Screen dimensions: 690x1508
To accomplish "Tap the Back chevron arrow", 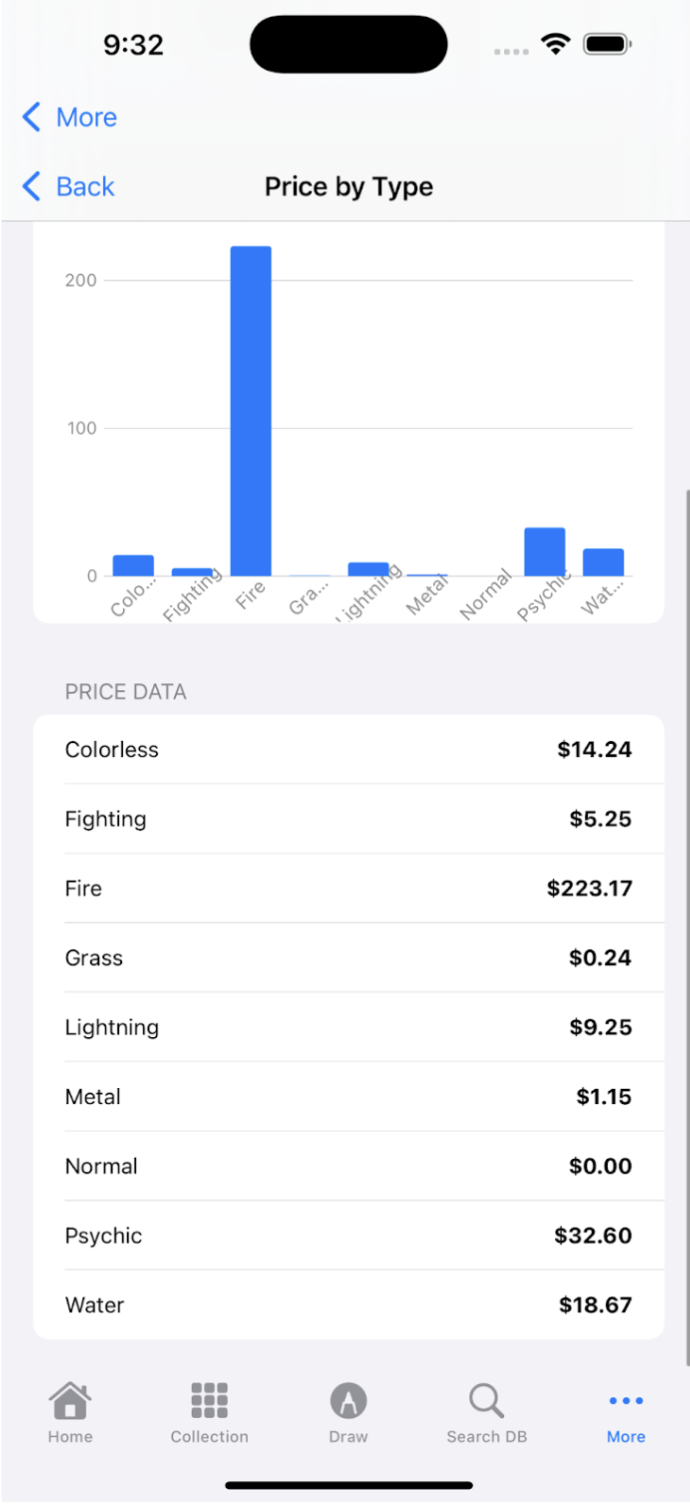I will pos(32,187).
